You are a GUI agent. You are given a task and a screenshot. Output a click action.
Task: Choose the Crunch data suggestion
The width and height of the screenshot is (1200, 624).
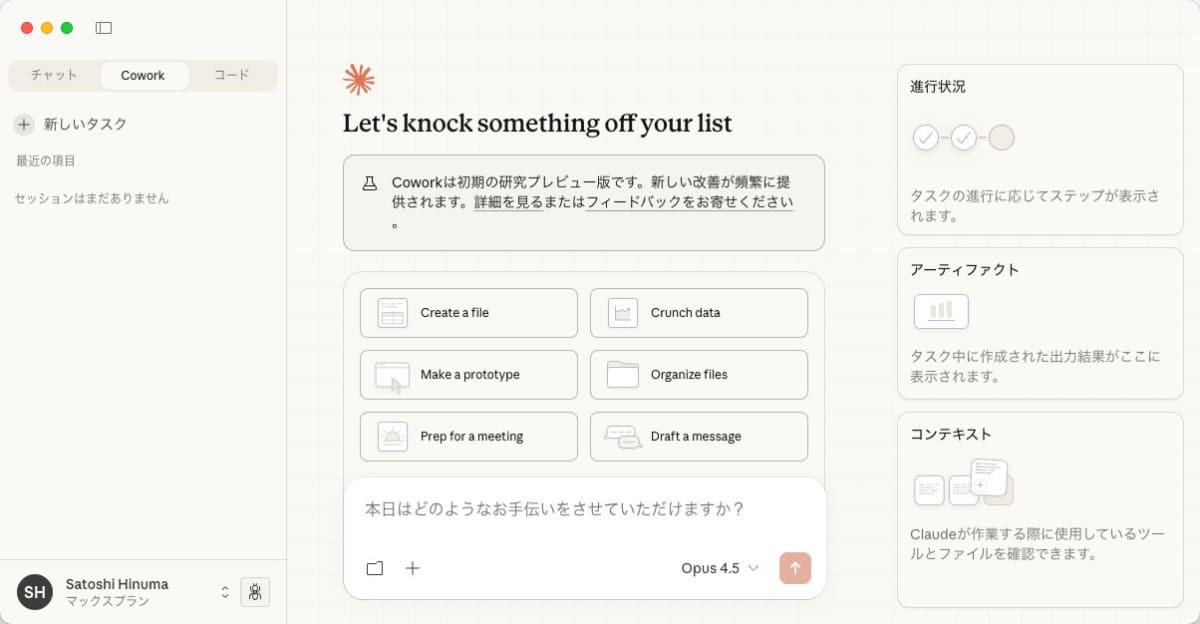698,313
